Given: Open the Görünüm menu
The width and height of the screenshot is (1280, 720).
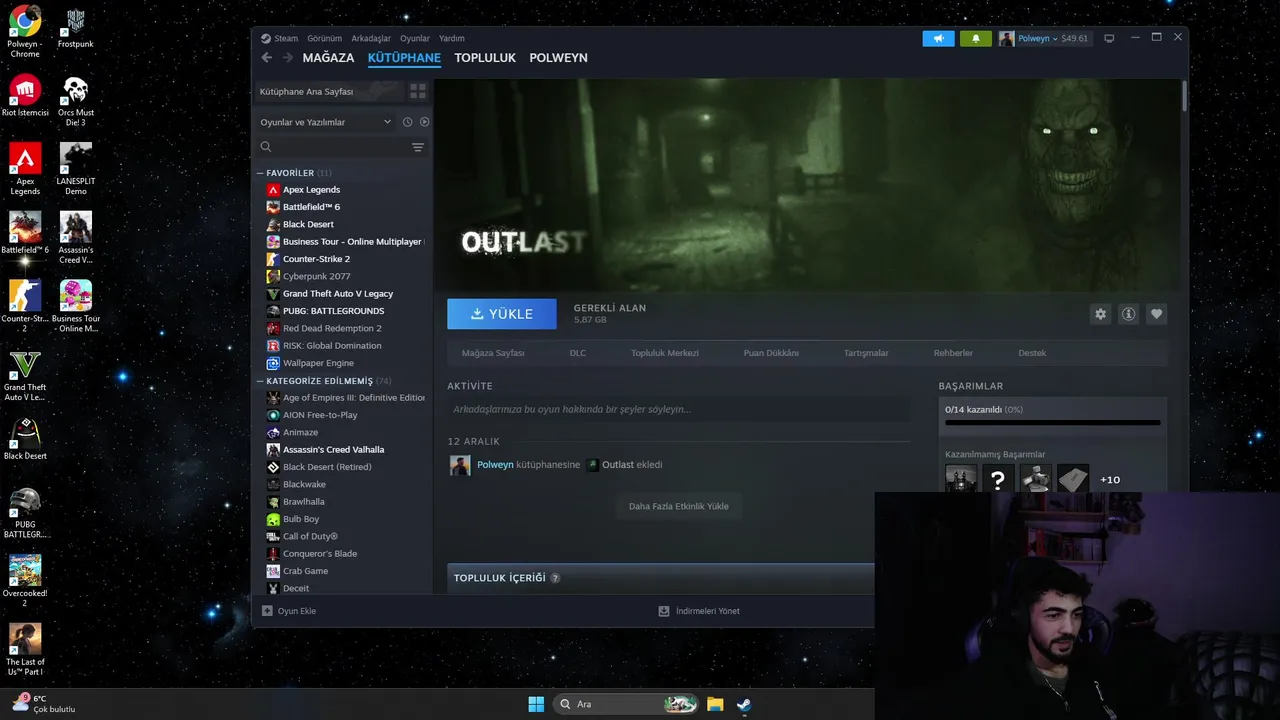Looking at the screenshot, I should point(325,38).
